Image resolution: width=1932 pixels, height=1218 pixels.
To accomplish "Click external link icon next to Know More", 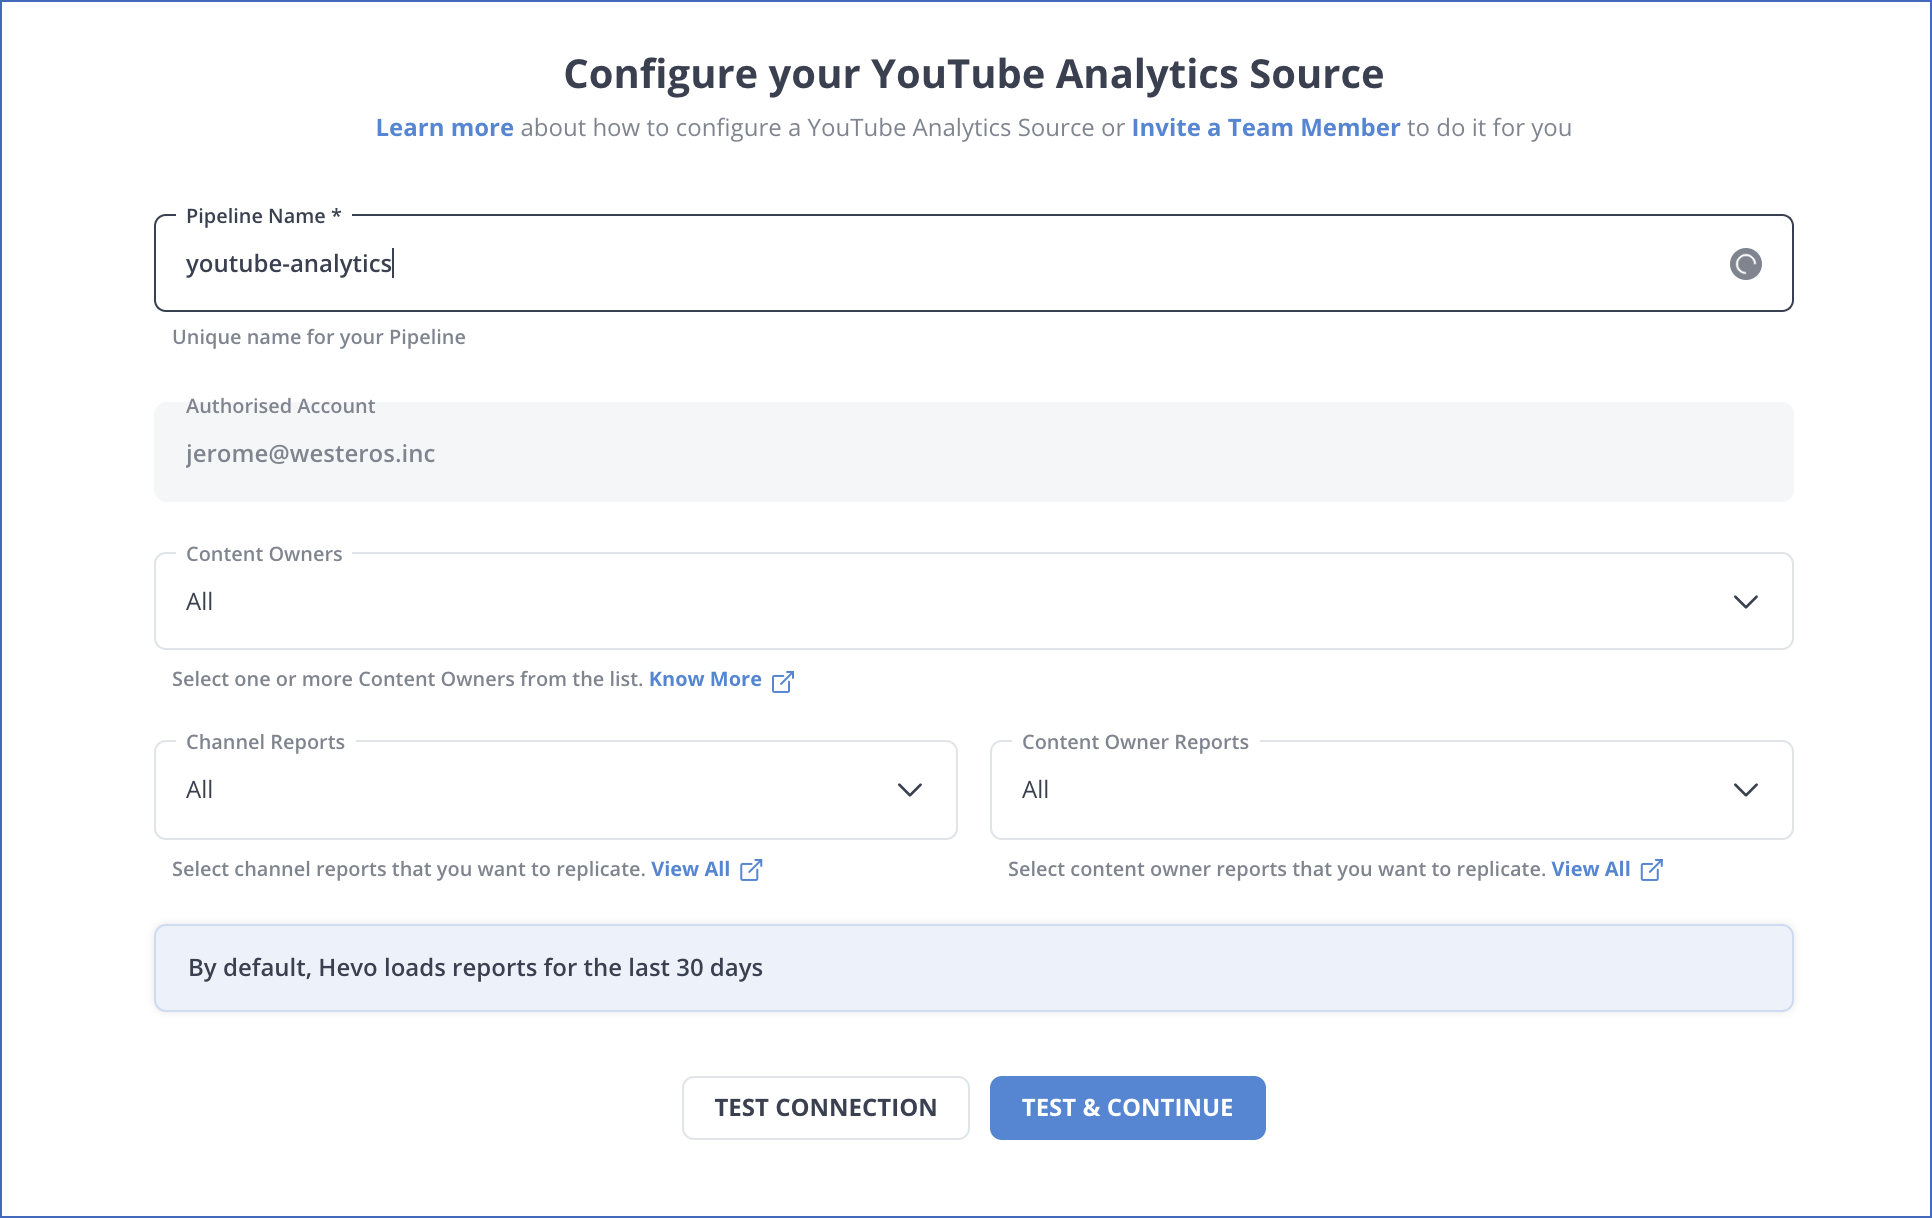I will point(783,681).
